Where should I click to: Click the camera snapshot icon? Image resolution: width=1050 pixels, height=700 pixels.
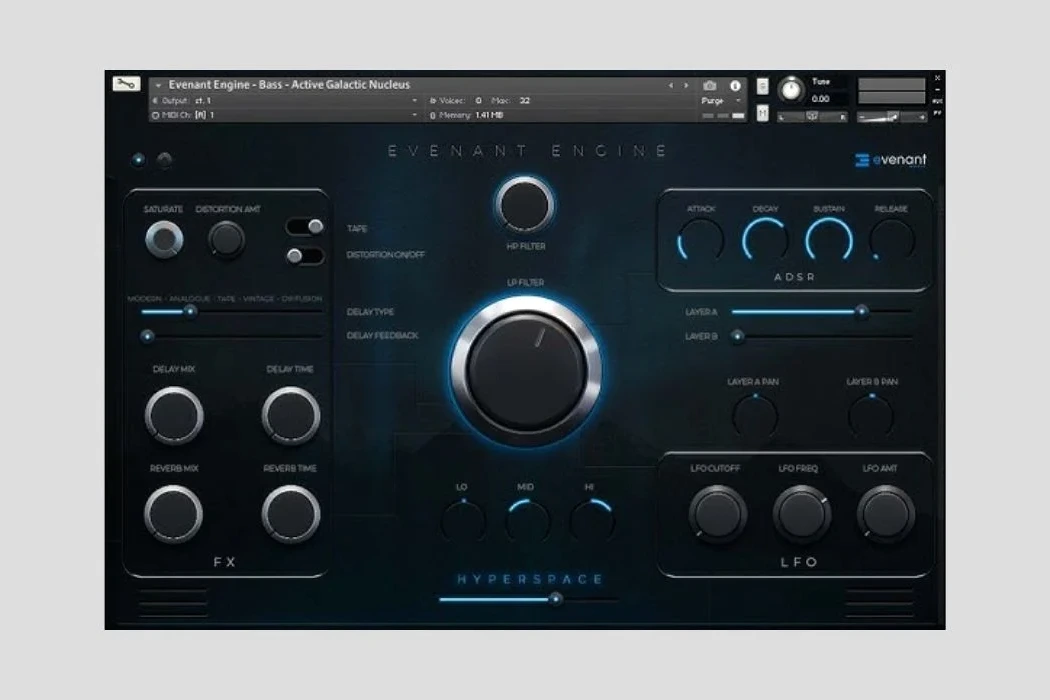click(x=710, y=86)
